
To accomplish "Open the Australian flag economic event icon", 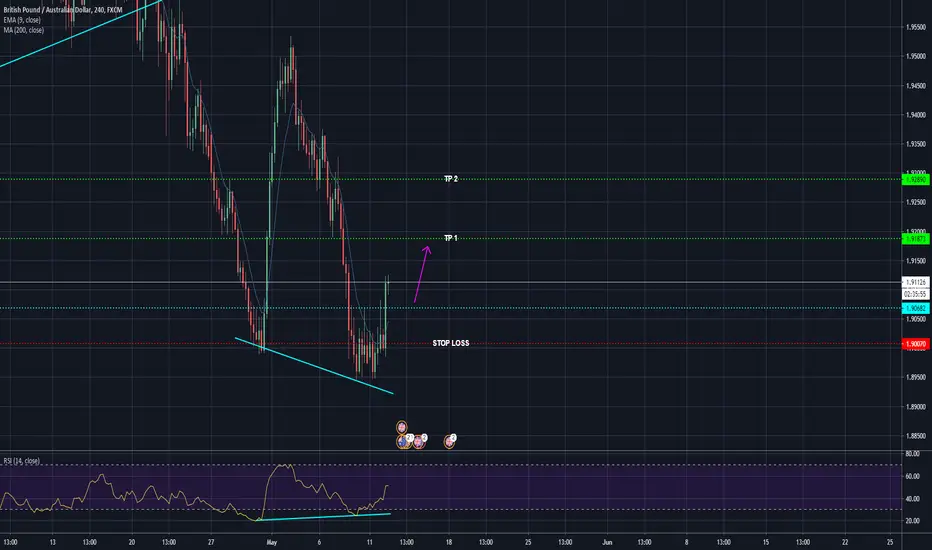I will 404,441.
